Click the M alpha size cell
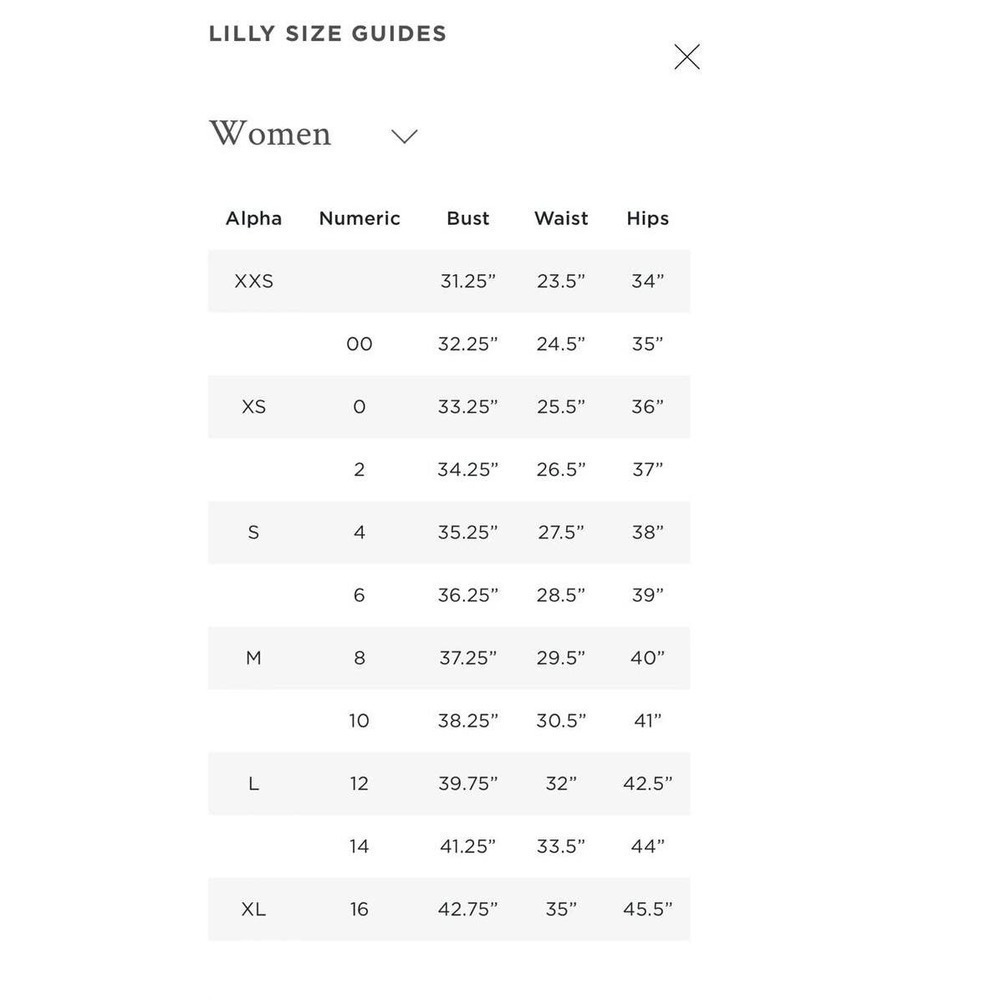The image size is (1000, 1000). tap(253, 658)
